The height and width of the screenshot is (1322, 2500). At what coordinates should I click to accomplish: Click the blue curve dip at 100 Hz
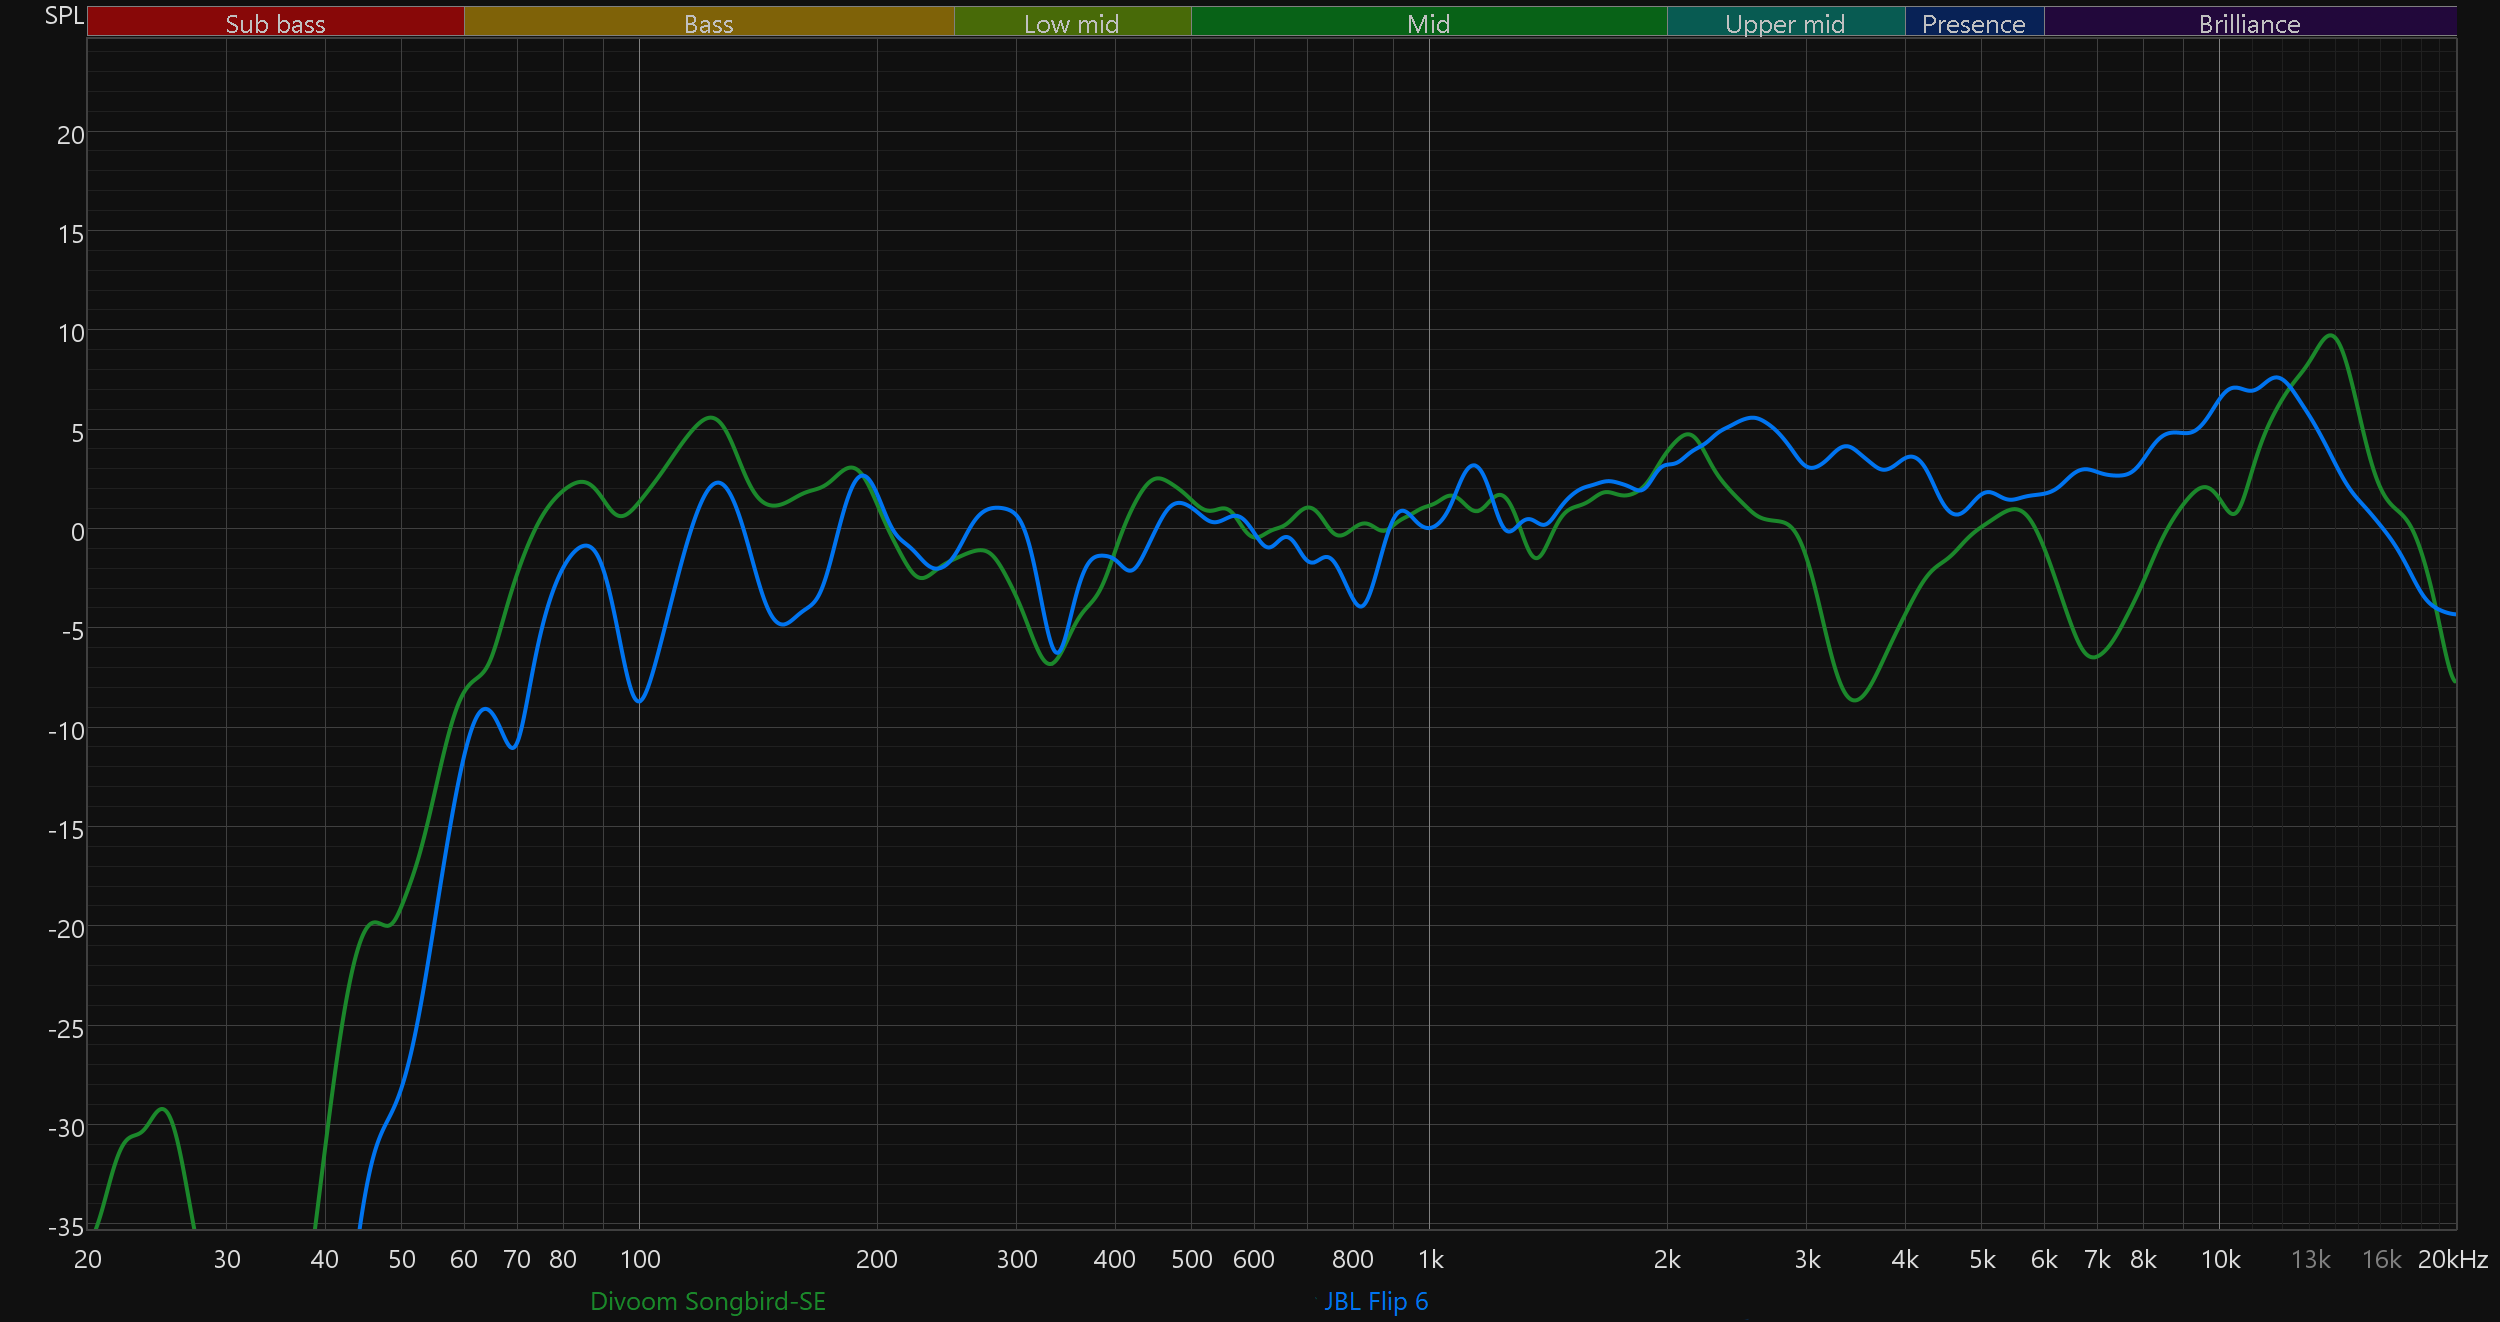(x=639, y=701)
